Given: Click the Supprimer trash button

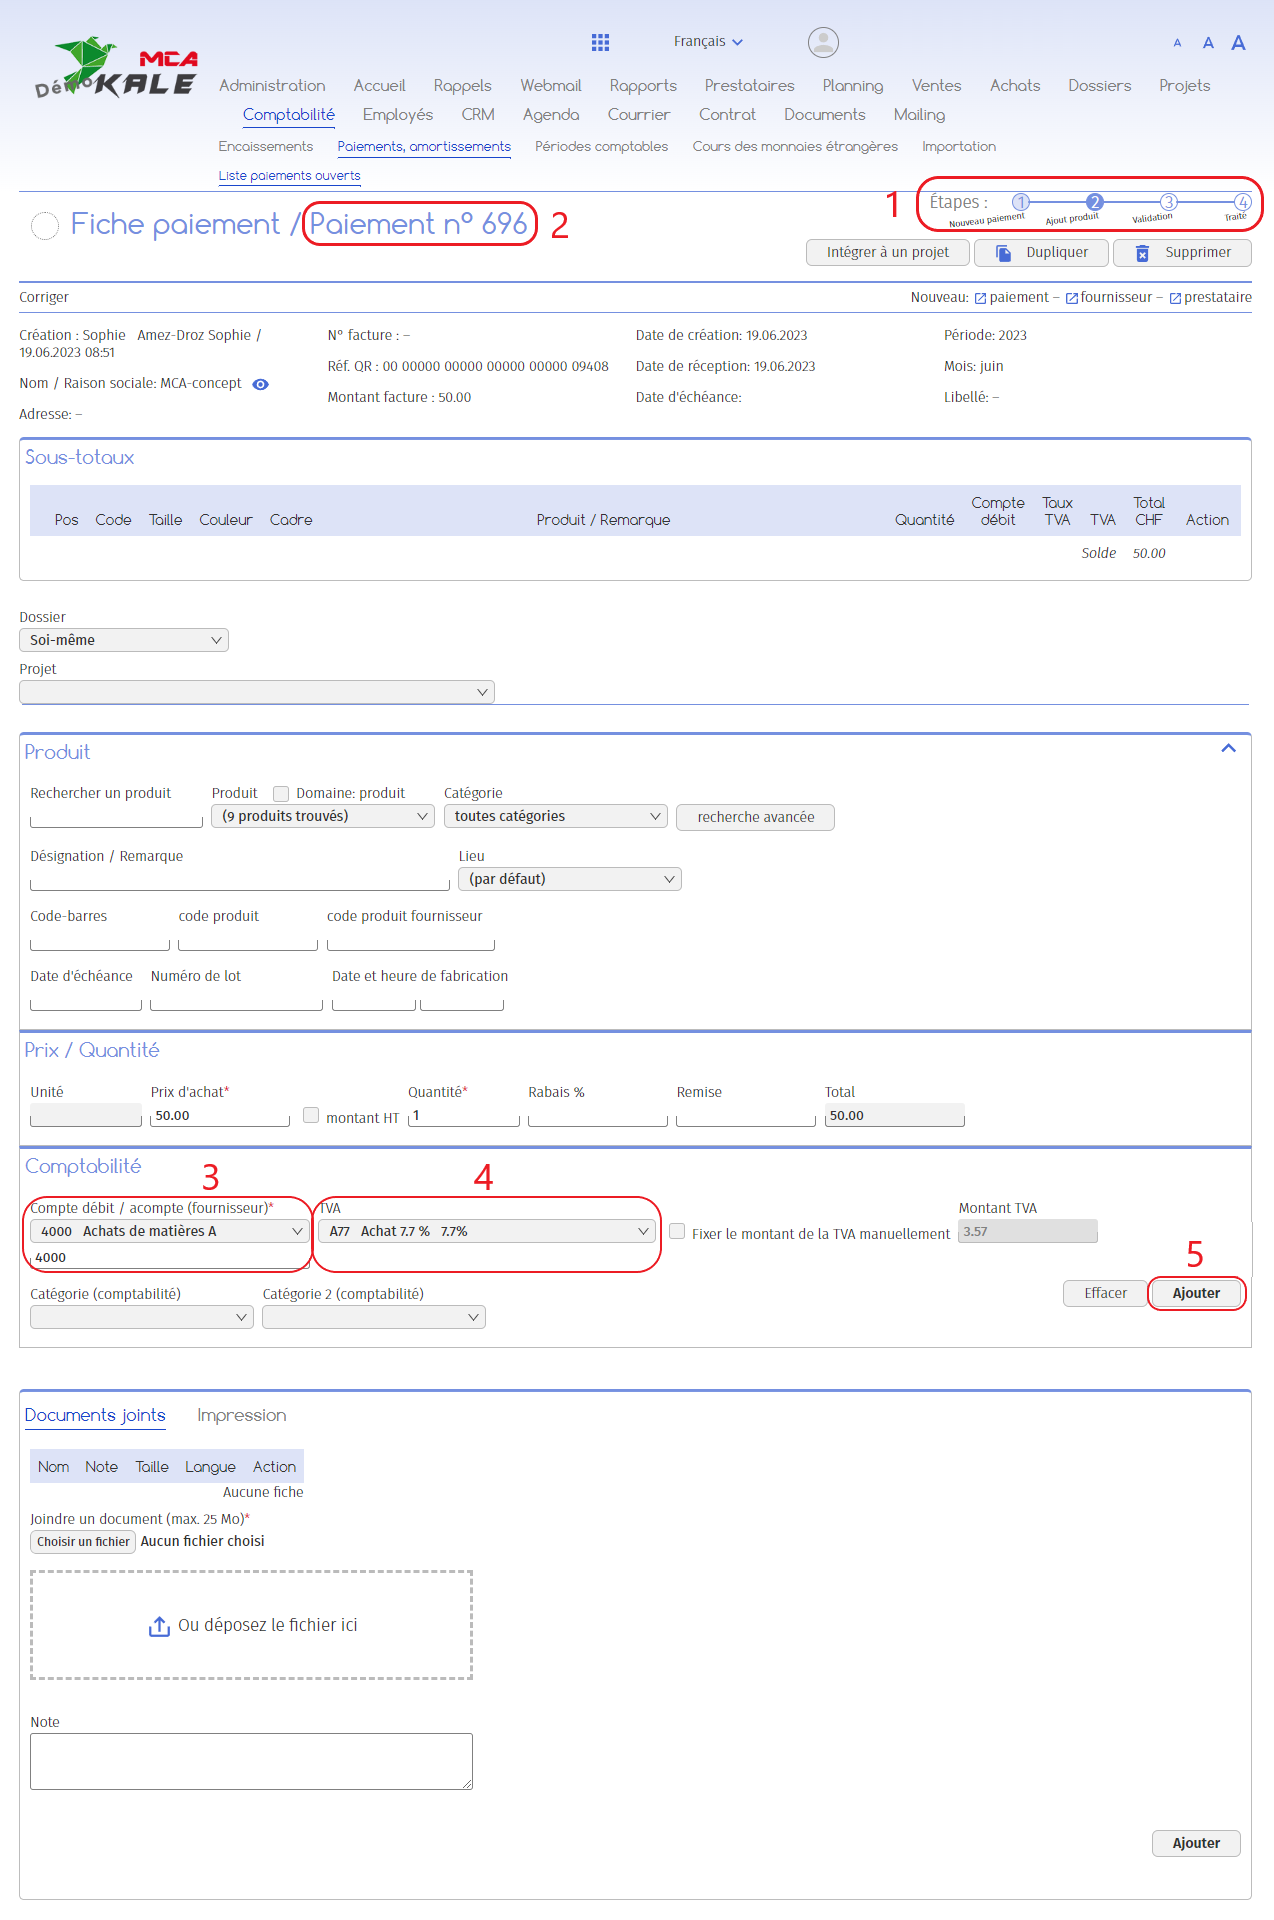Looking at the screenshot, I should pyautogui.click(x=1182, y=253).
